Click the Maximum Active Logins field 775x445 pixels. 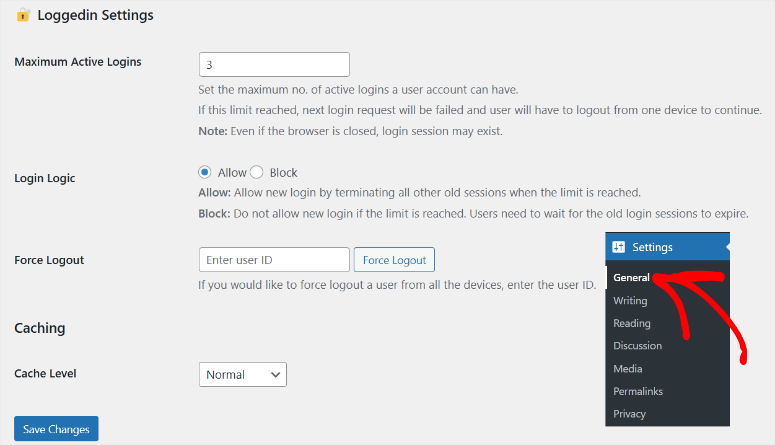coord(274,64)
